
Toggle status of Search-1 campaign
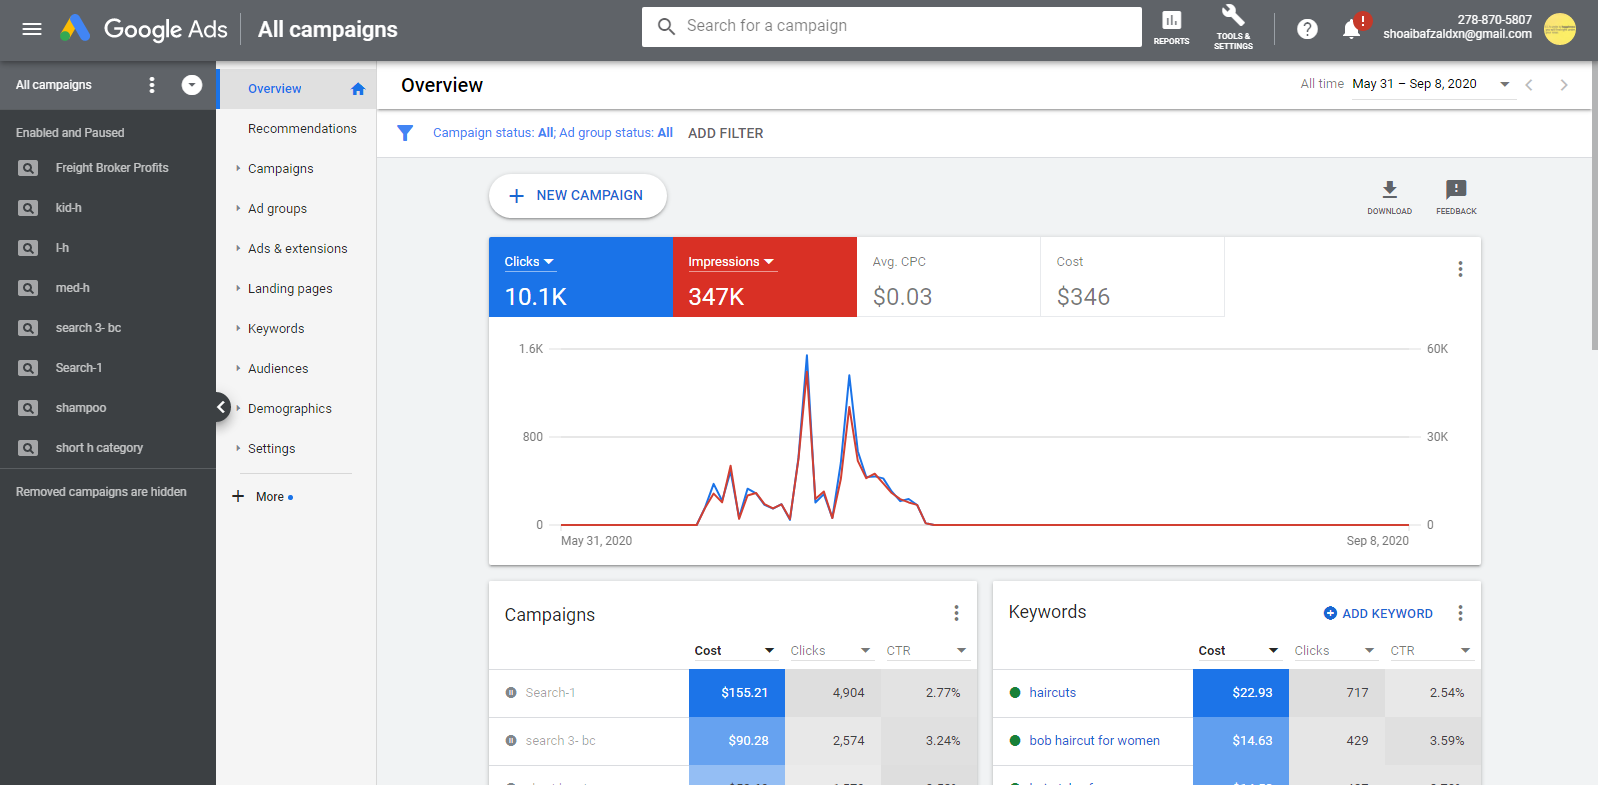tap(511, 693)
